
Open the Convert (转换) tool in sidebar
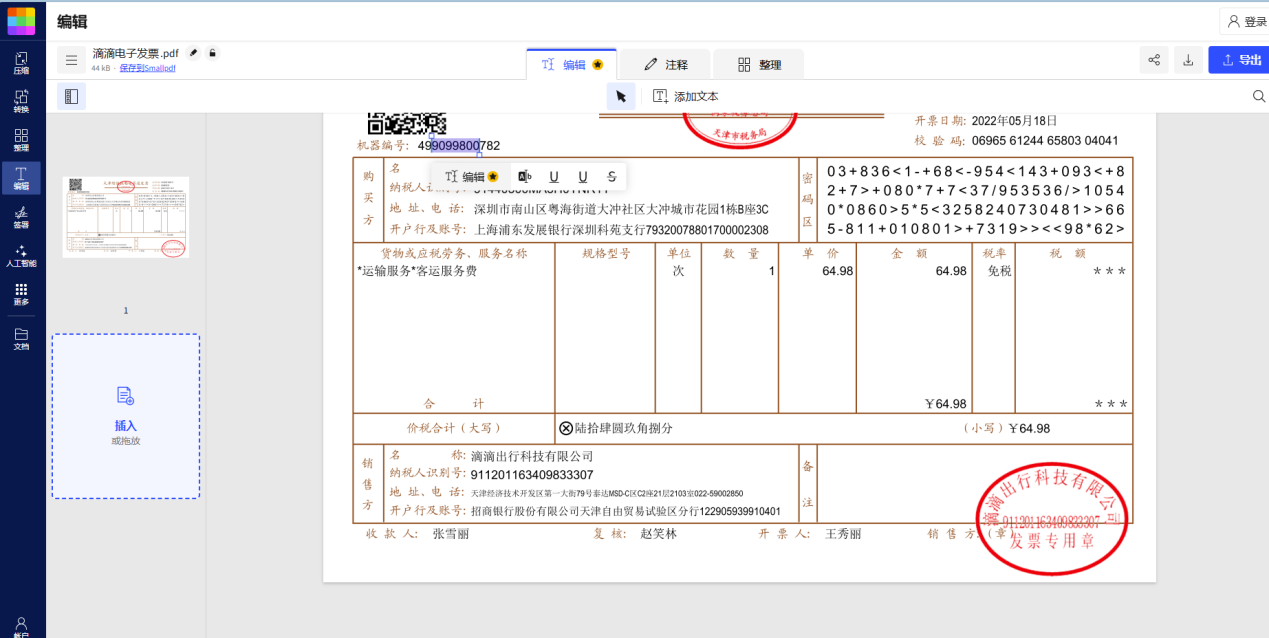click(21, 101)
